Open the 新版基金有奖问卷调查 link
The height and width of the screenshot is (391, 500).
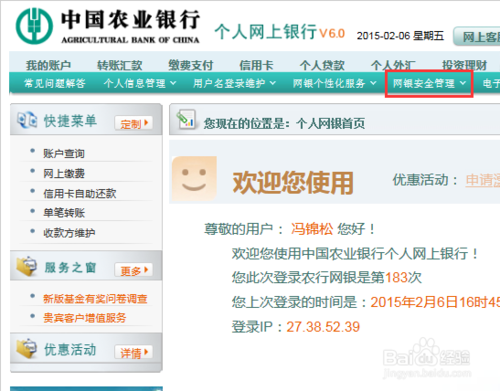[x=95, y=299]
